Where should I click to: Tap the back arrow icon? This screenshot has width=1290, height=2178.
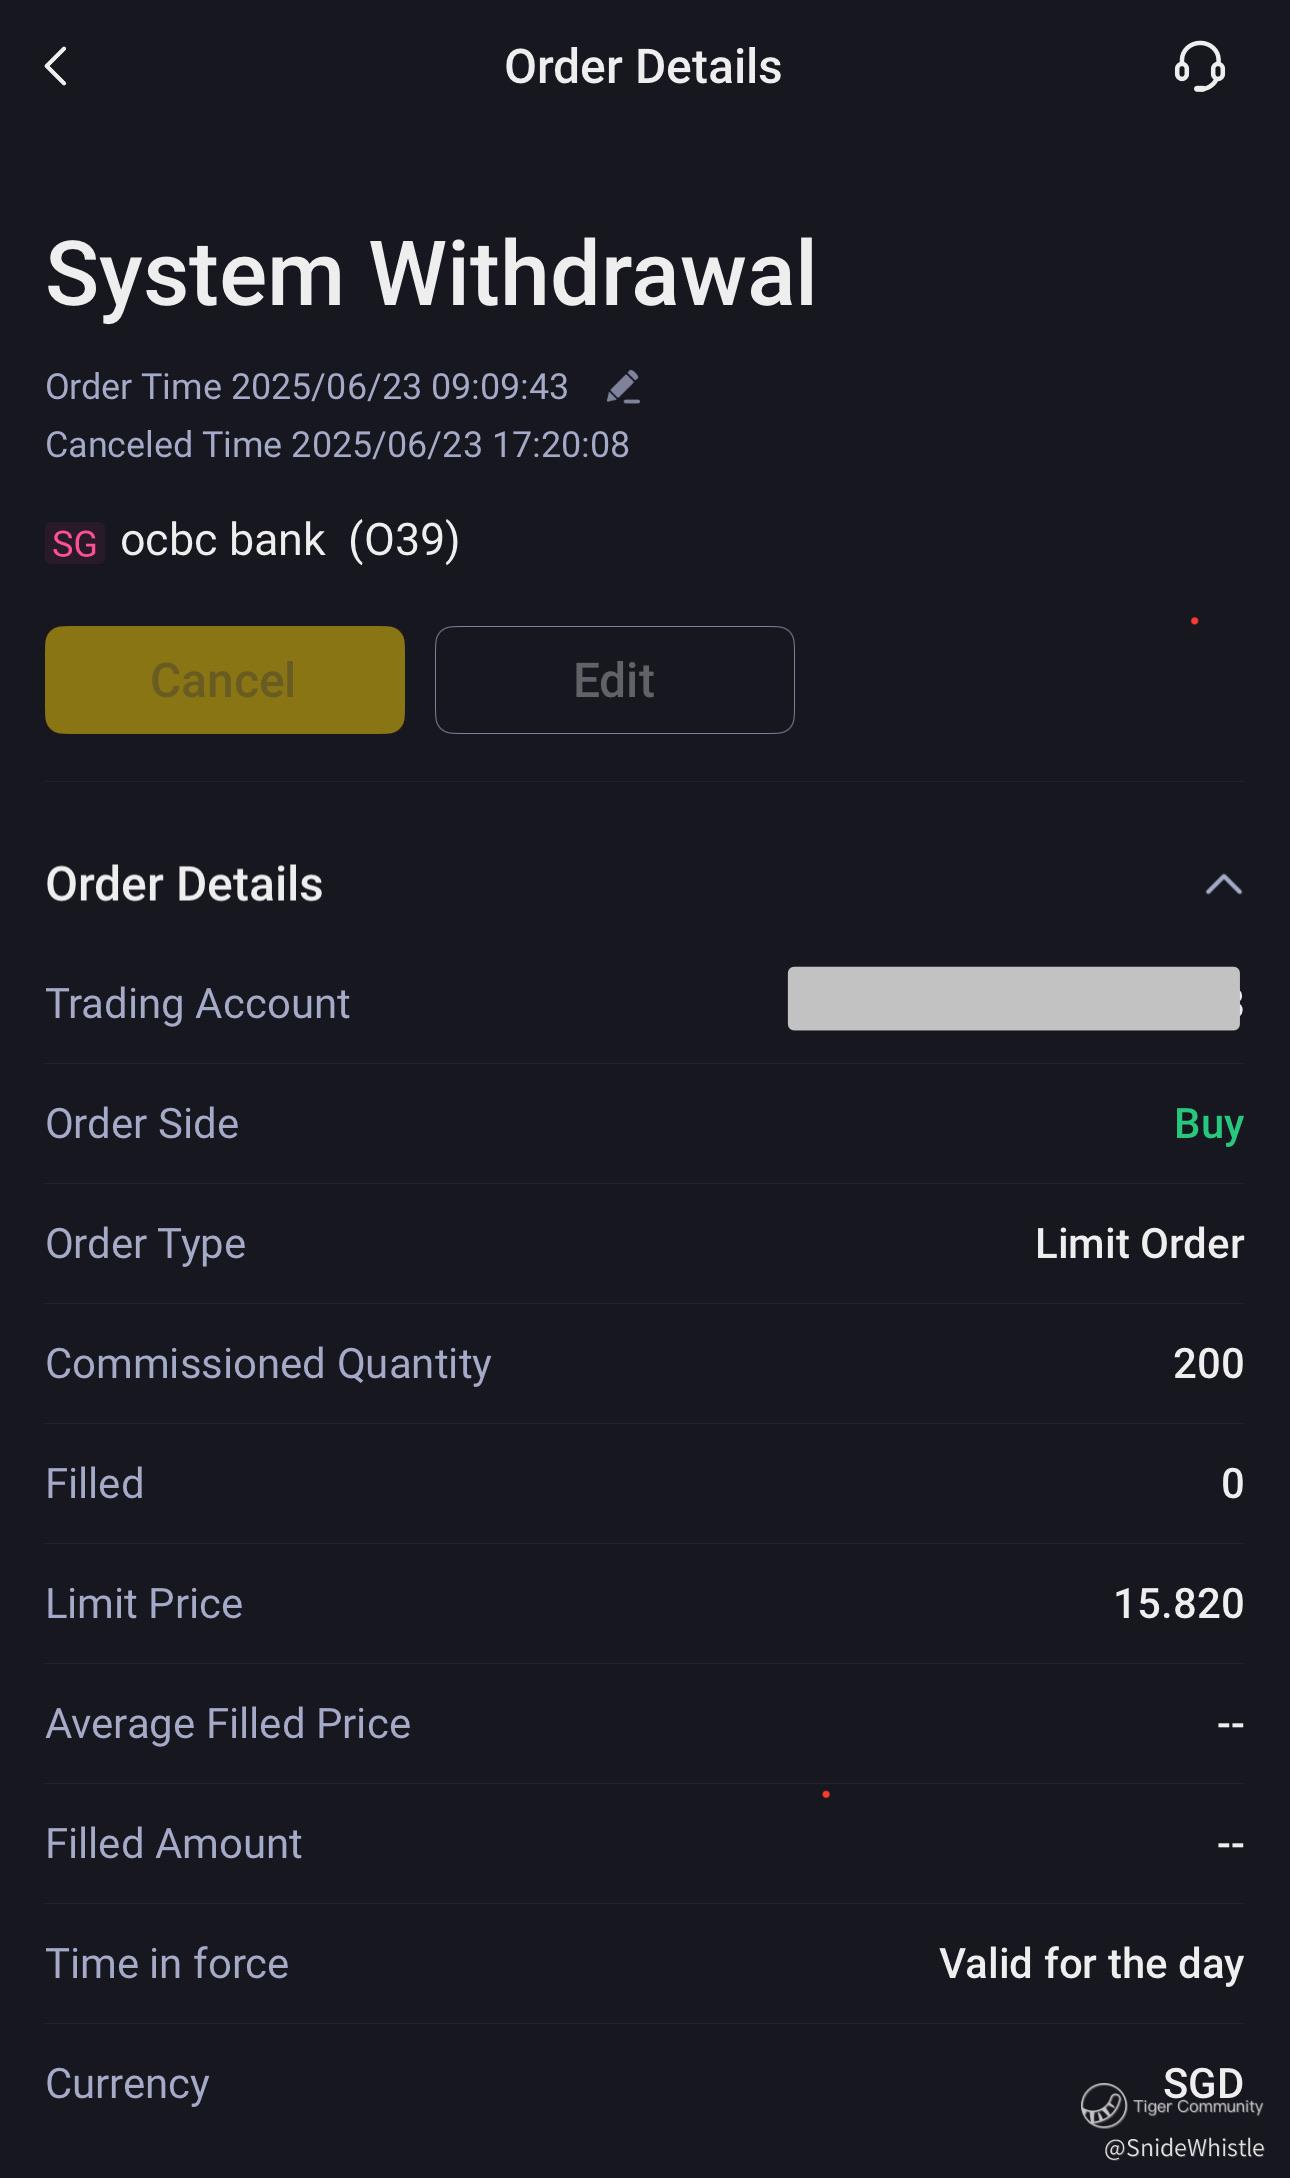pos(57,67)
